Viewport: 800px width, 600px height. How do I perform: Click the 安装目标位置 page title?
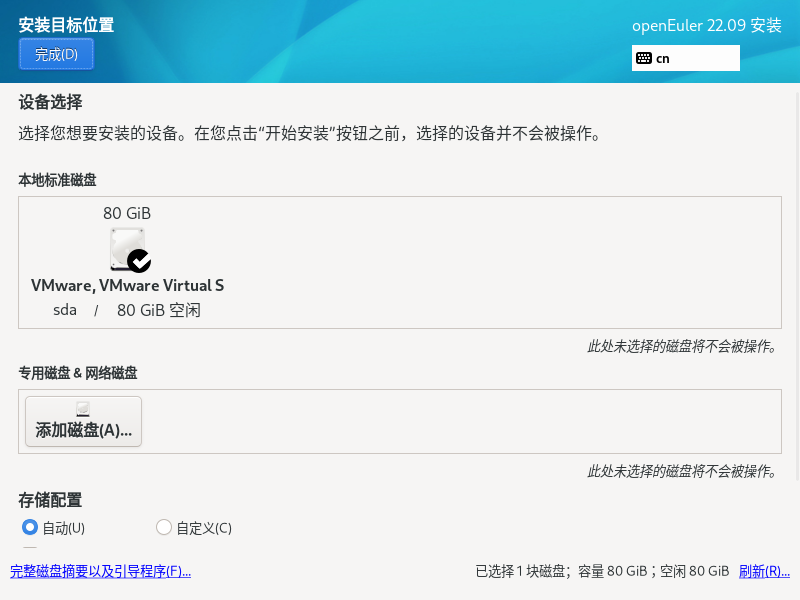pyautogui.click(x=66, y=25)
